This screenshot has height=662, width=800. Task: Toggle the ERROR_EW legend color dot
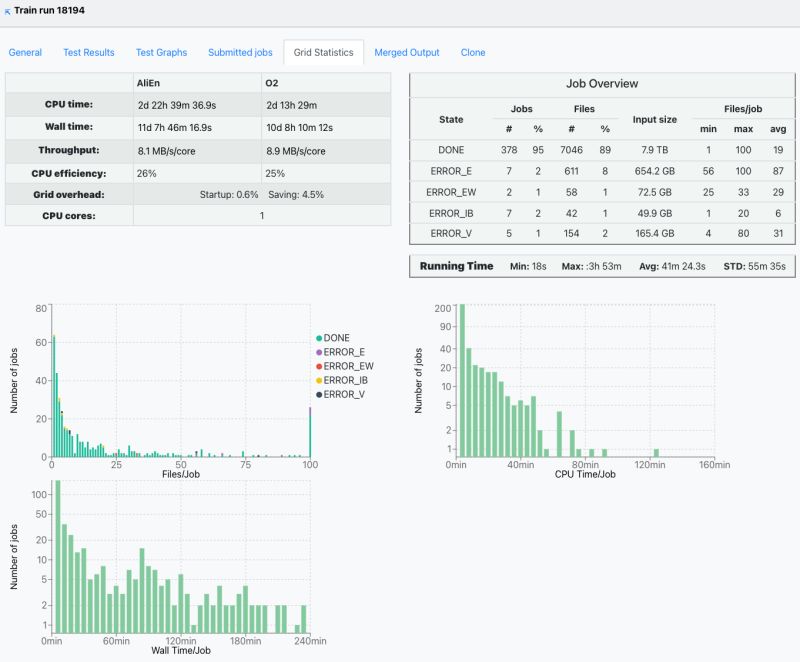(319, 366)
